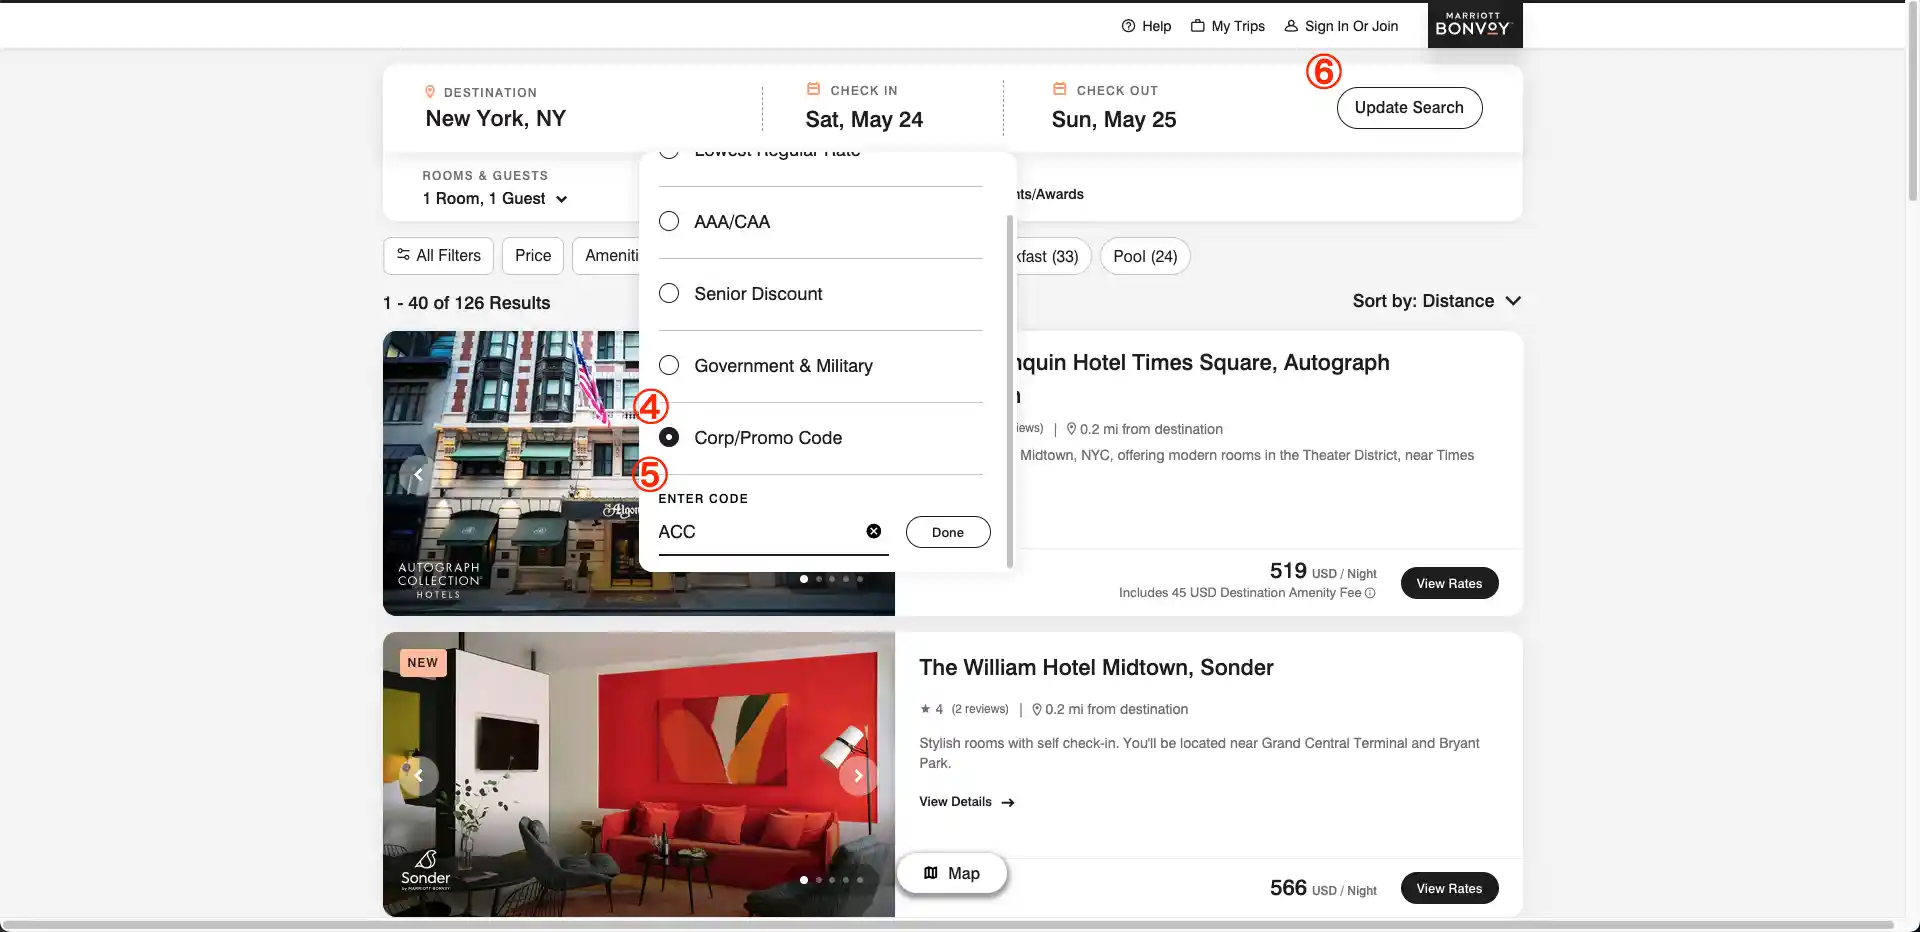Show previous photo of Algonquin Hotel
This screenshot has height=932, width=1920.
pyautogui.click(x=418, y=474)
